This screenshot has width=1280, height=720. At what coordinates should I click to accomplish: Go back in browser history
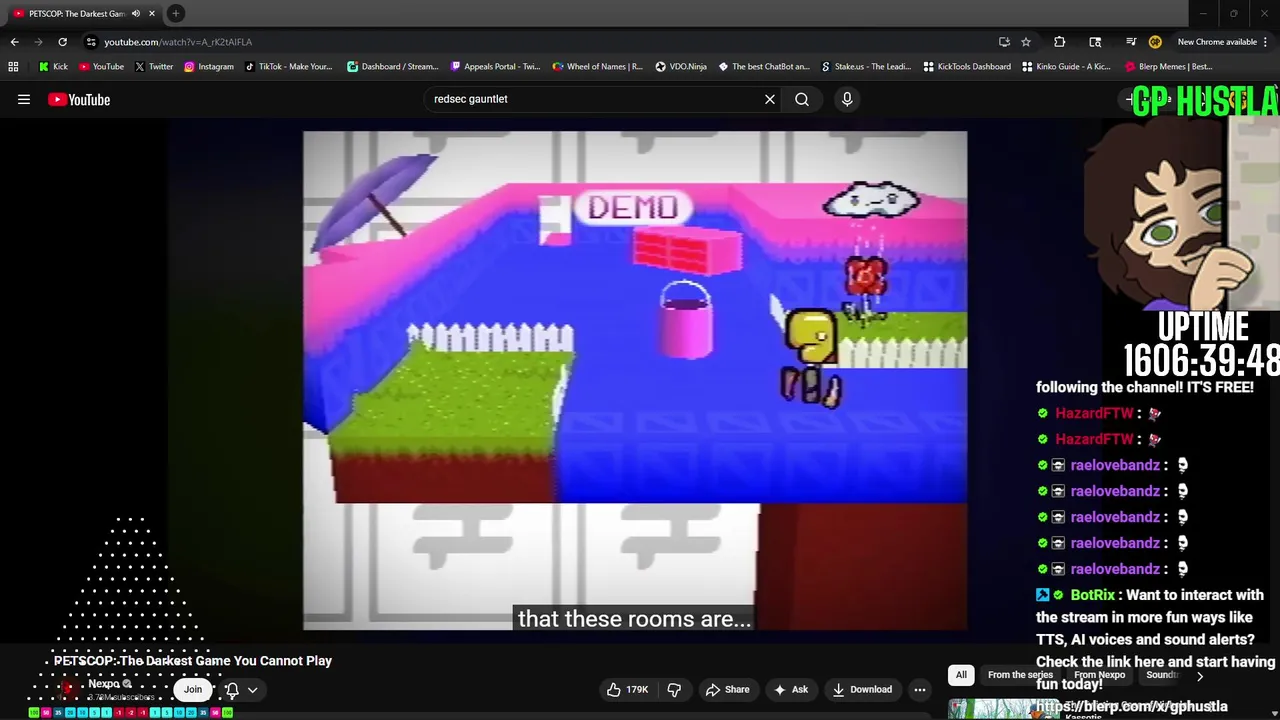pos(14,42)
